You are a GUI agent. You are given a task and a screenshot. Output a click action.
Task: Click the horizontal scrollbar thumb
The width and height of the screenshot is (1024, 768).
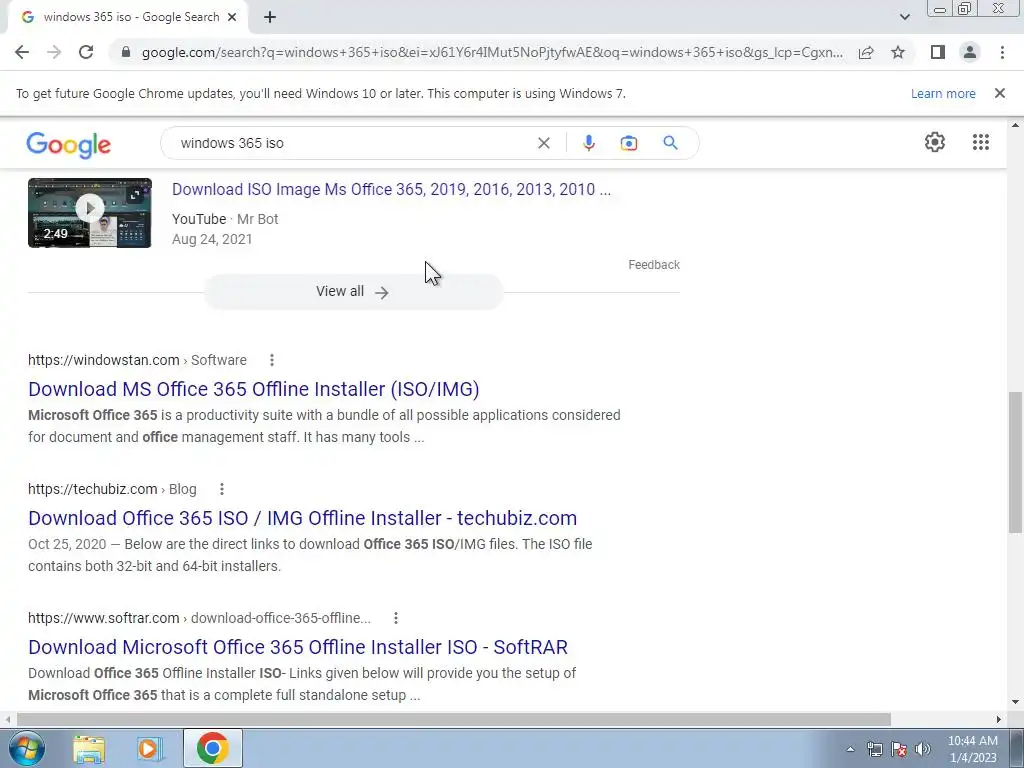pos(453,719)
